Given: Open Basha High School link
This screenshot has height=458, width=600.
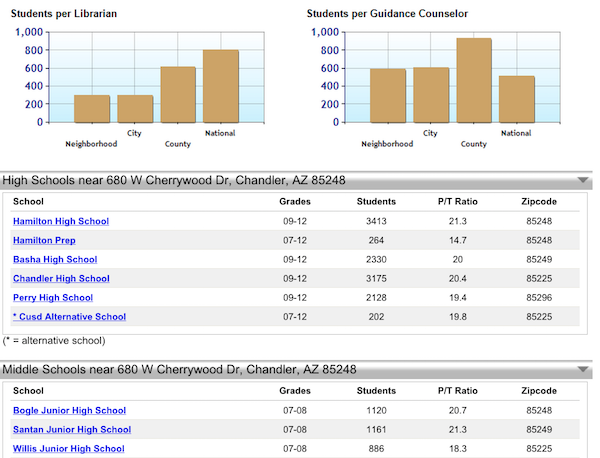Looking at the screenshot, I should click(x=55, y=259).
